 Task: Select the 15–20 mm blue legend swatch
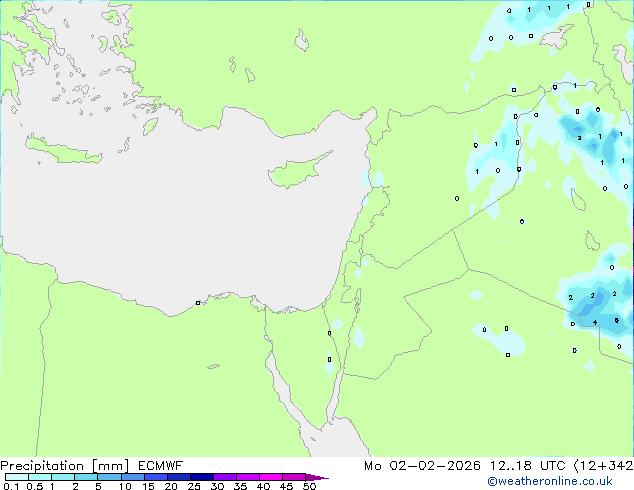tap(156, 477)
